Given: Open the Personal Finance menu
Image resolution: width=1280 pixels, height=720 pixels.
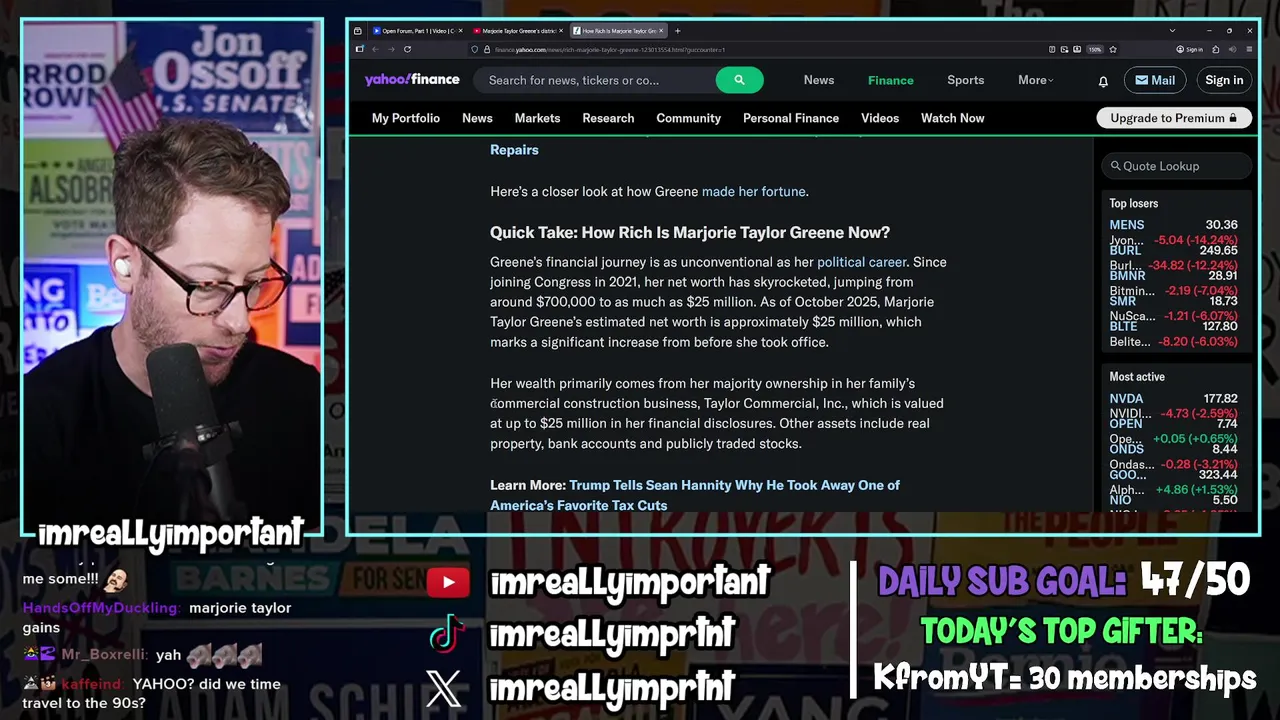Looking at the screenshot, I should (790, 118).
